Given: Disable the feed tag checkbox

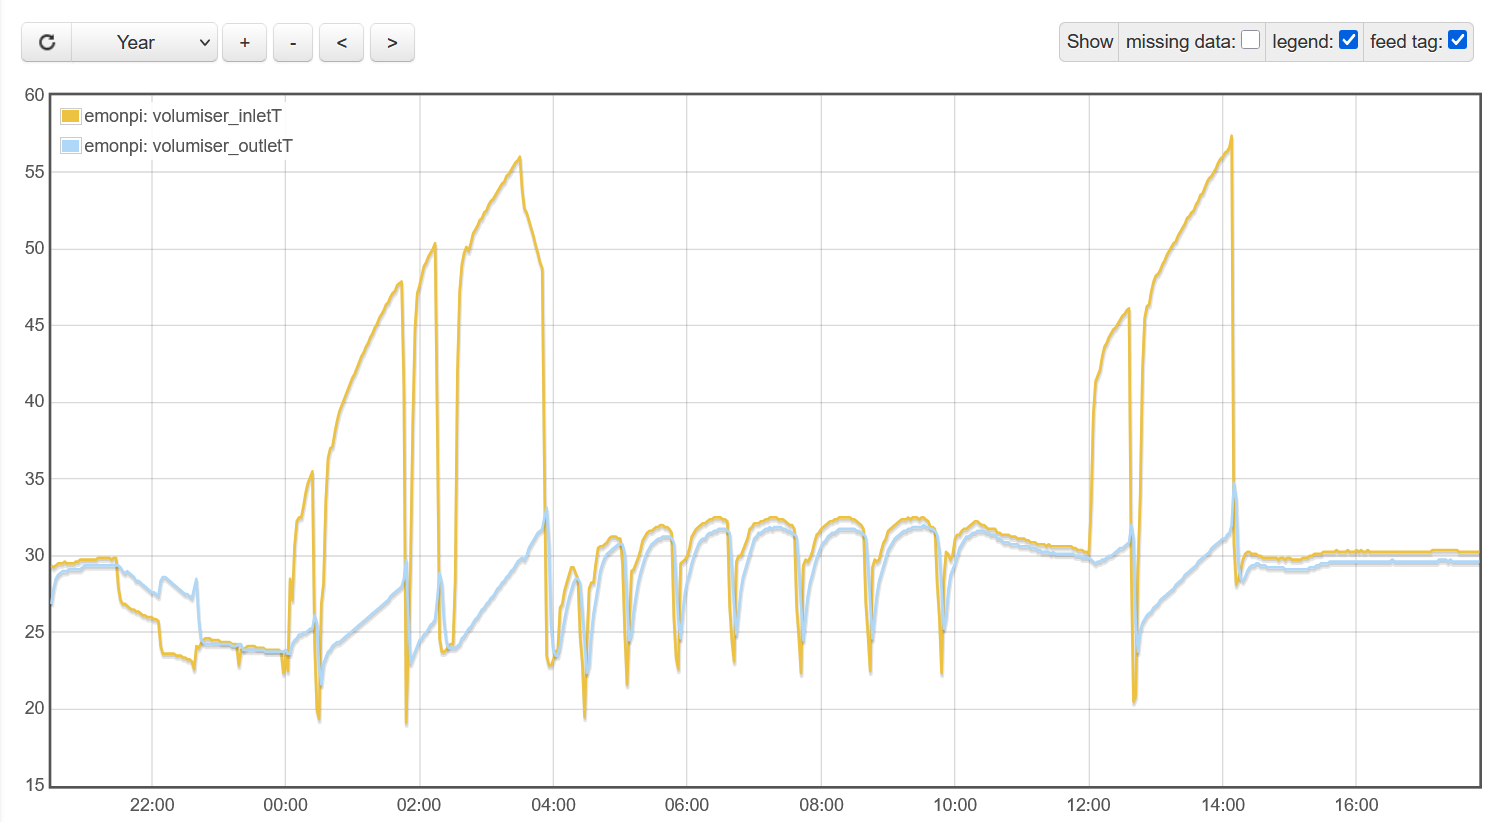Looking at the screenshot, I should 1457,40.
